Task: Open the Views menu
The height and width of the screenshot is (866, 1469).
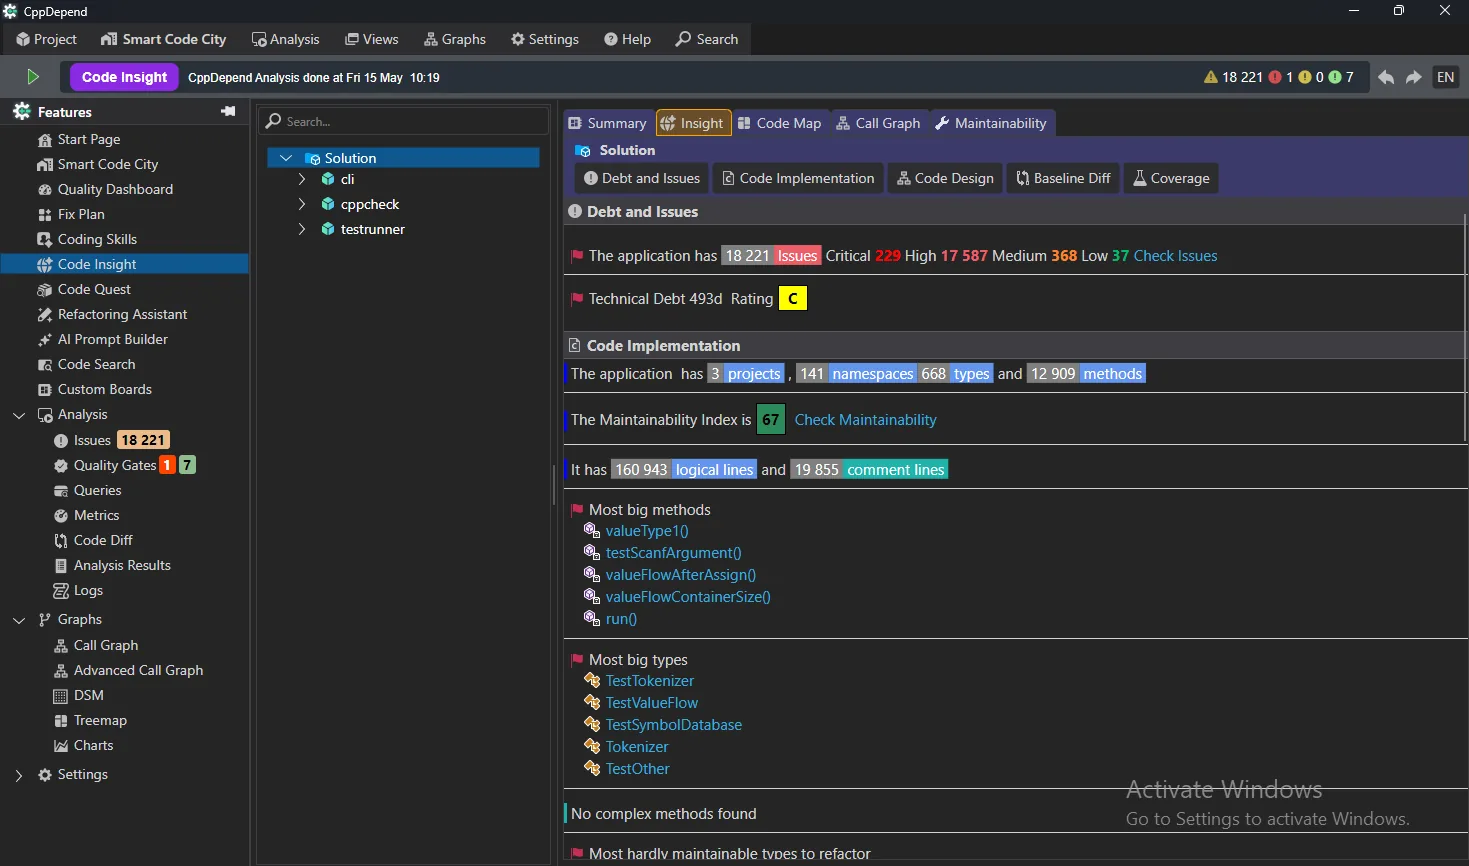Action: click(372, 39)
